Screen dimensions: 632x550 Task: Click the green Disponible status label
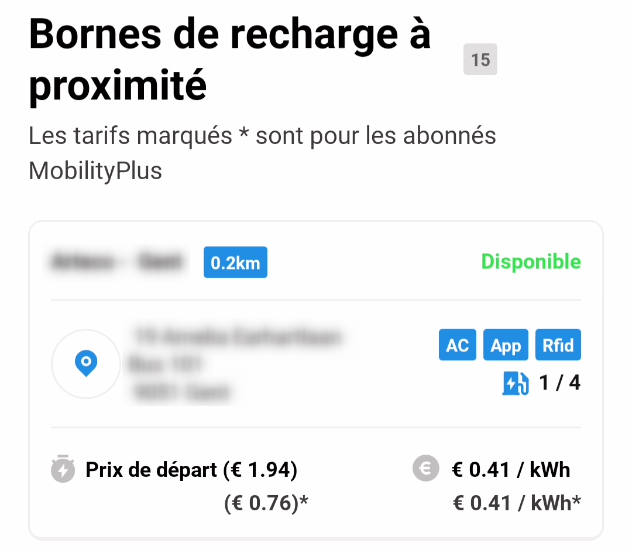coord(531,262)
